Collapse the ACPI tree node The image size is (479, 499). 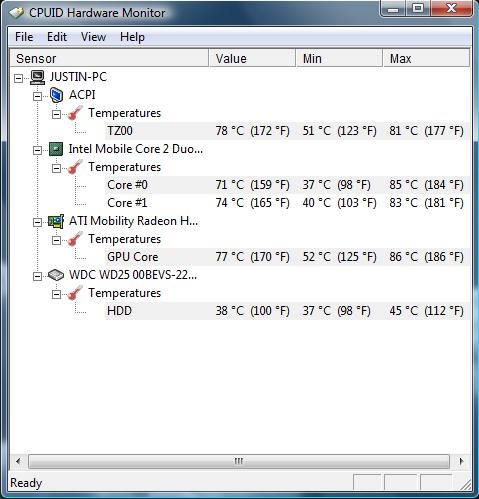pyautogui.click(x=38, y=97)
